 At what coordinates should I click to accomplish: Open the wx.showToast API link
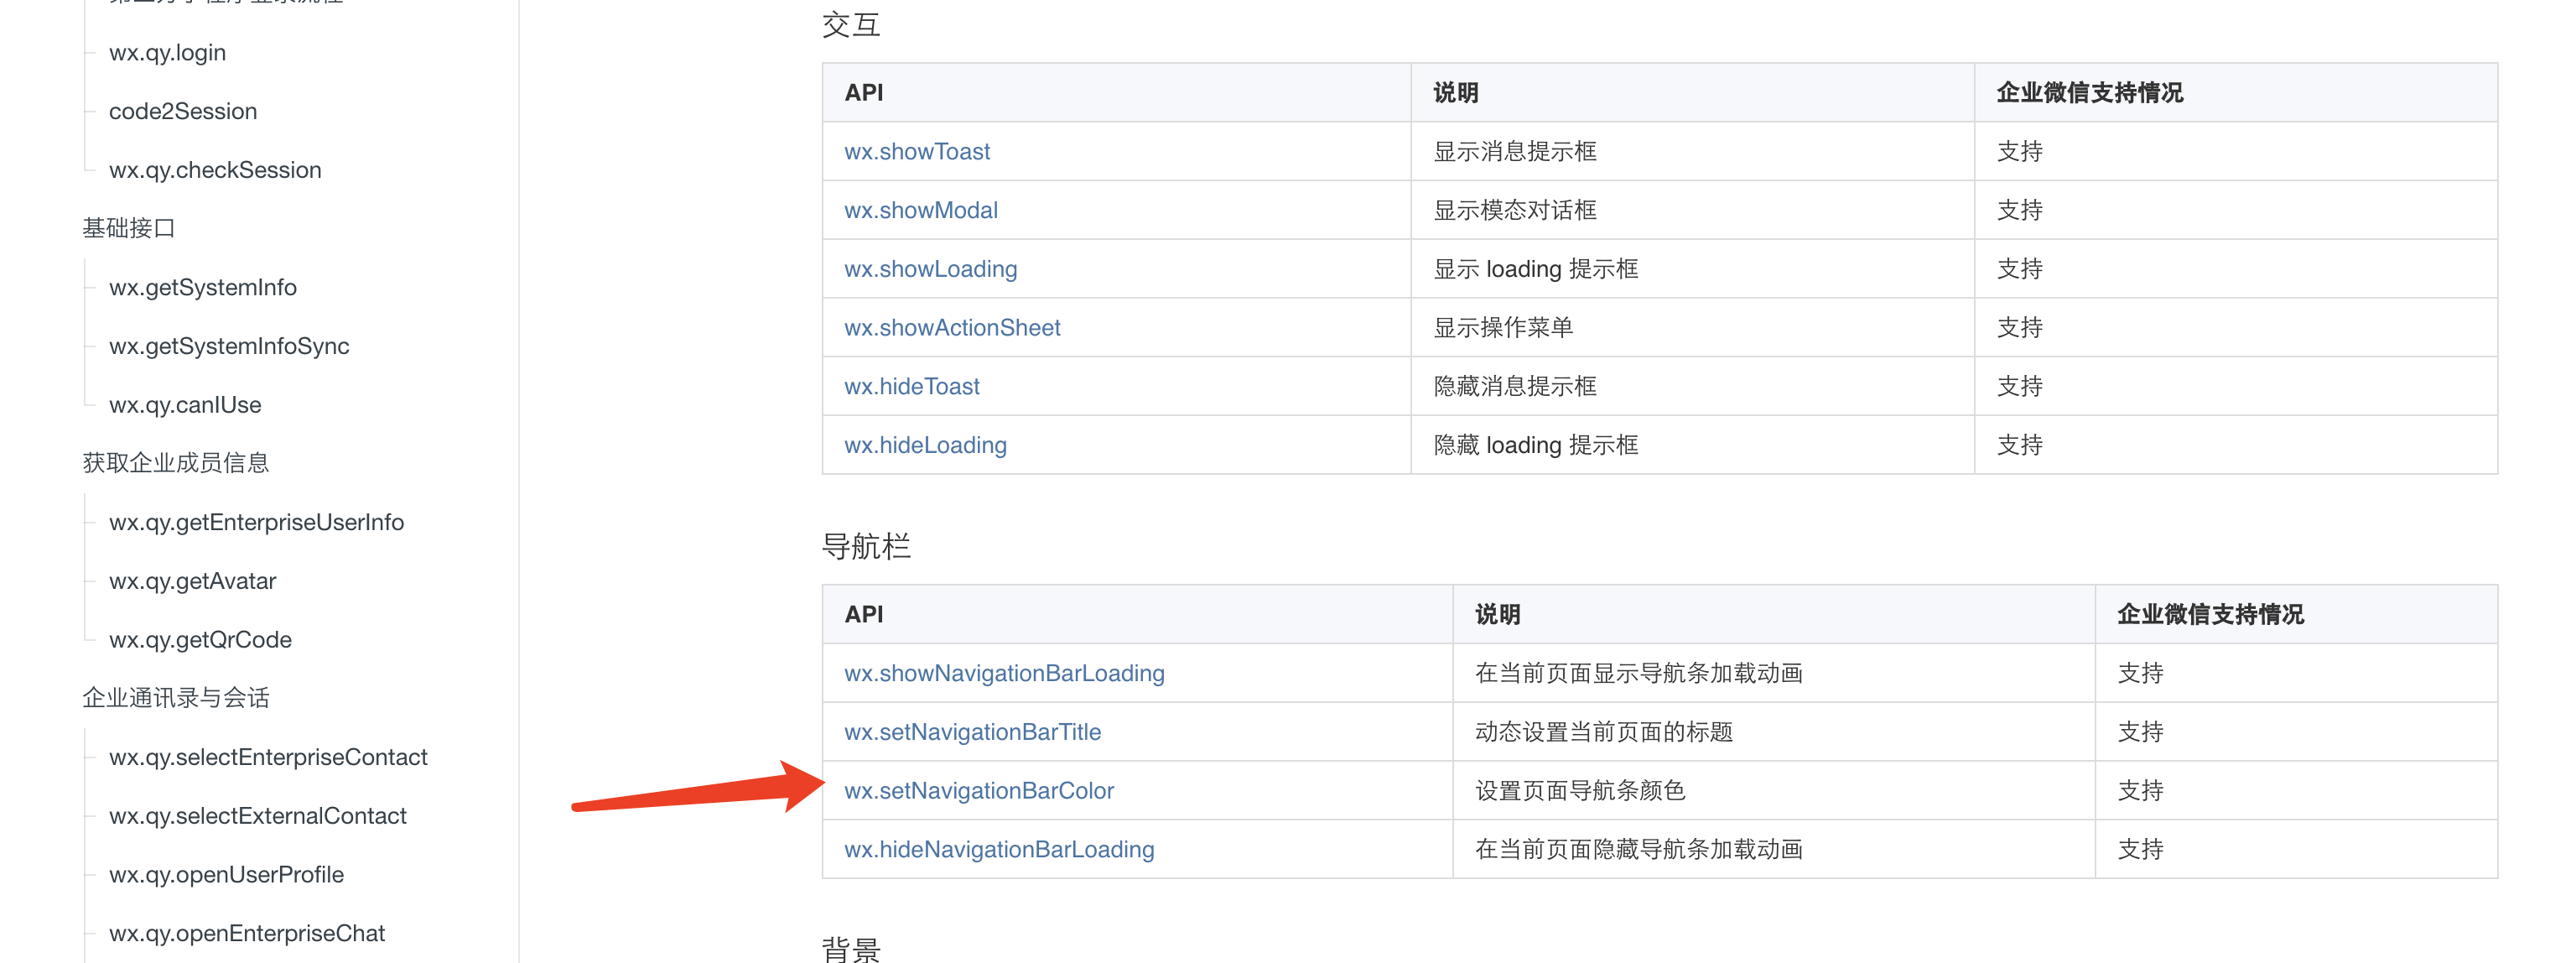pyautogui.click(x=916, y=151)
